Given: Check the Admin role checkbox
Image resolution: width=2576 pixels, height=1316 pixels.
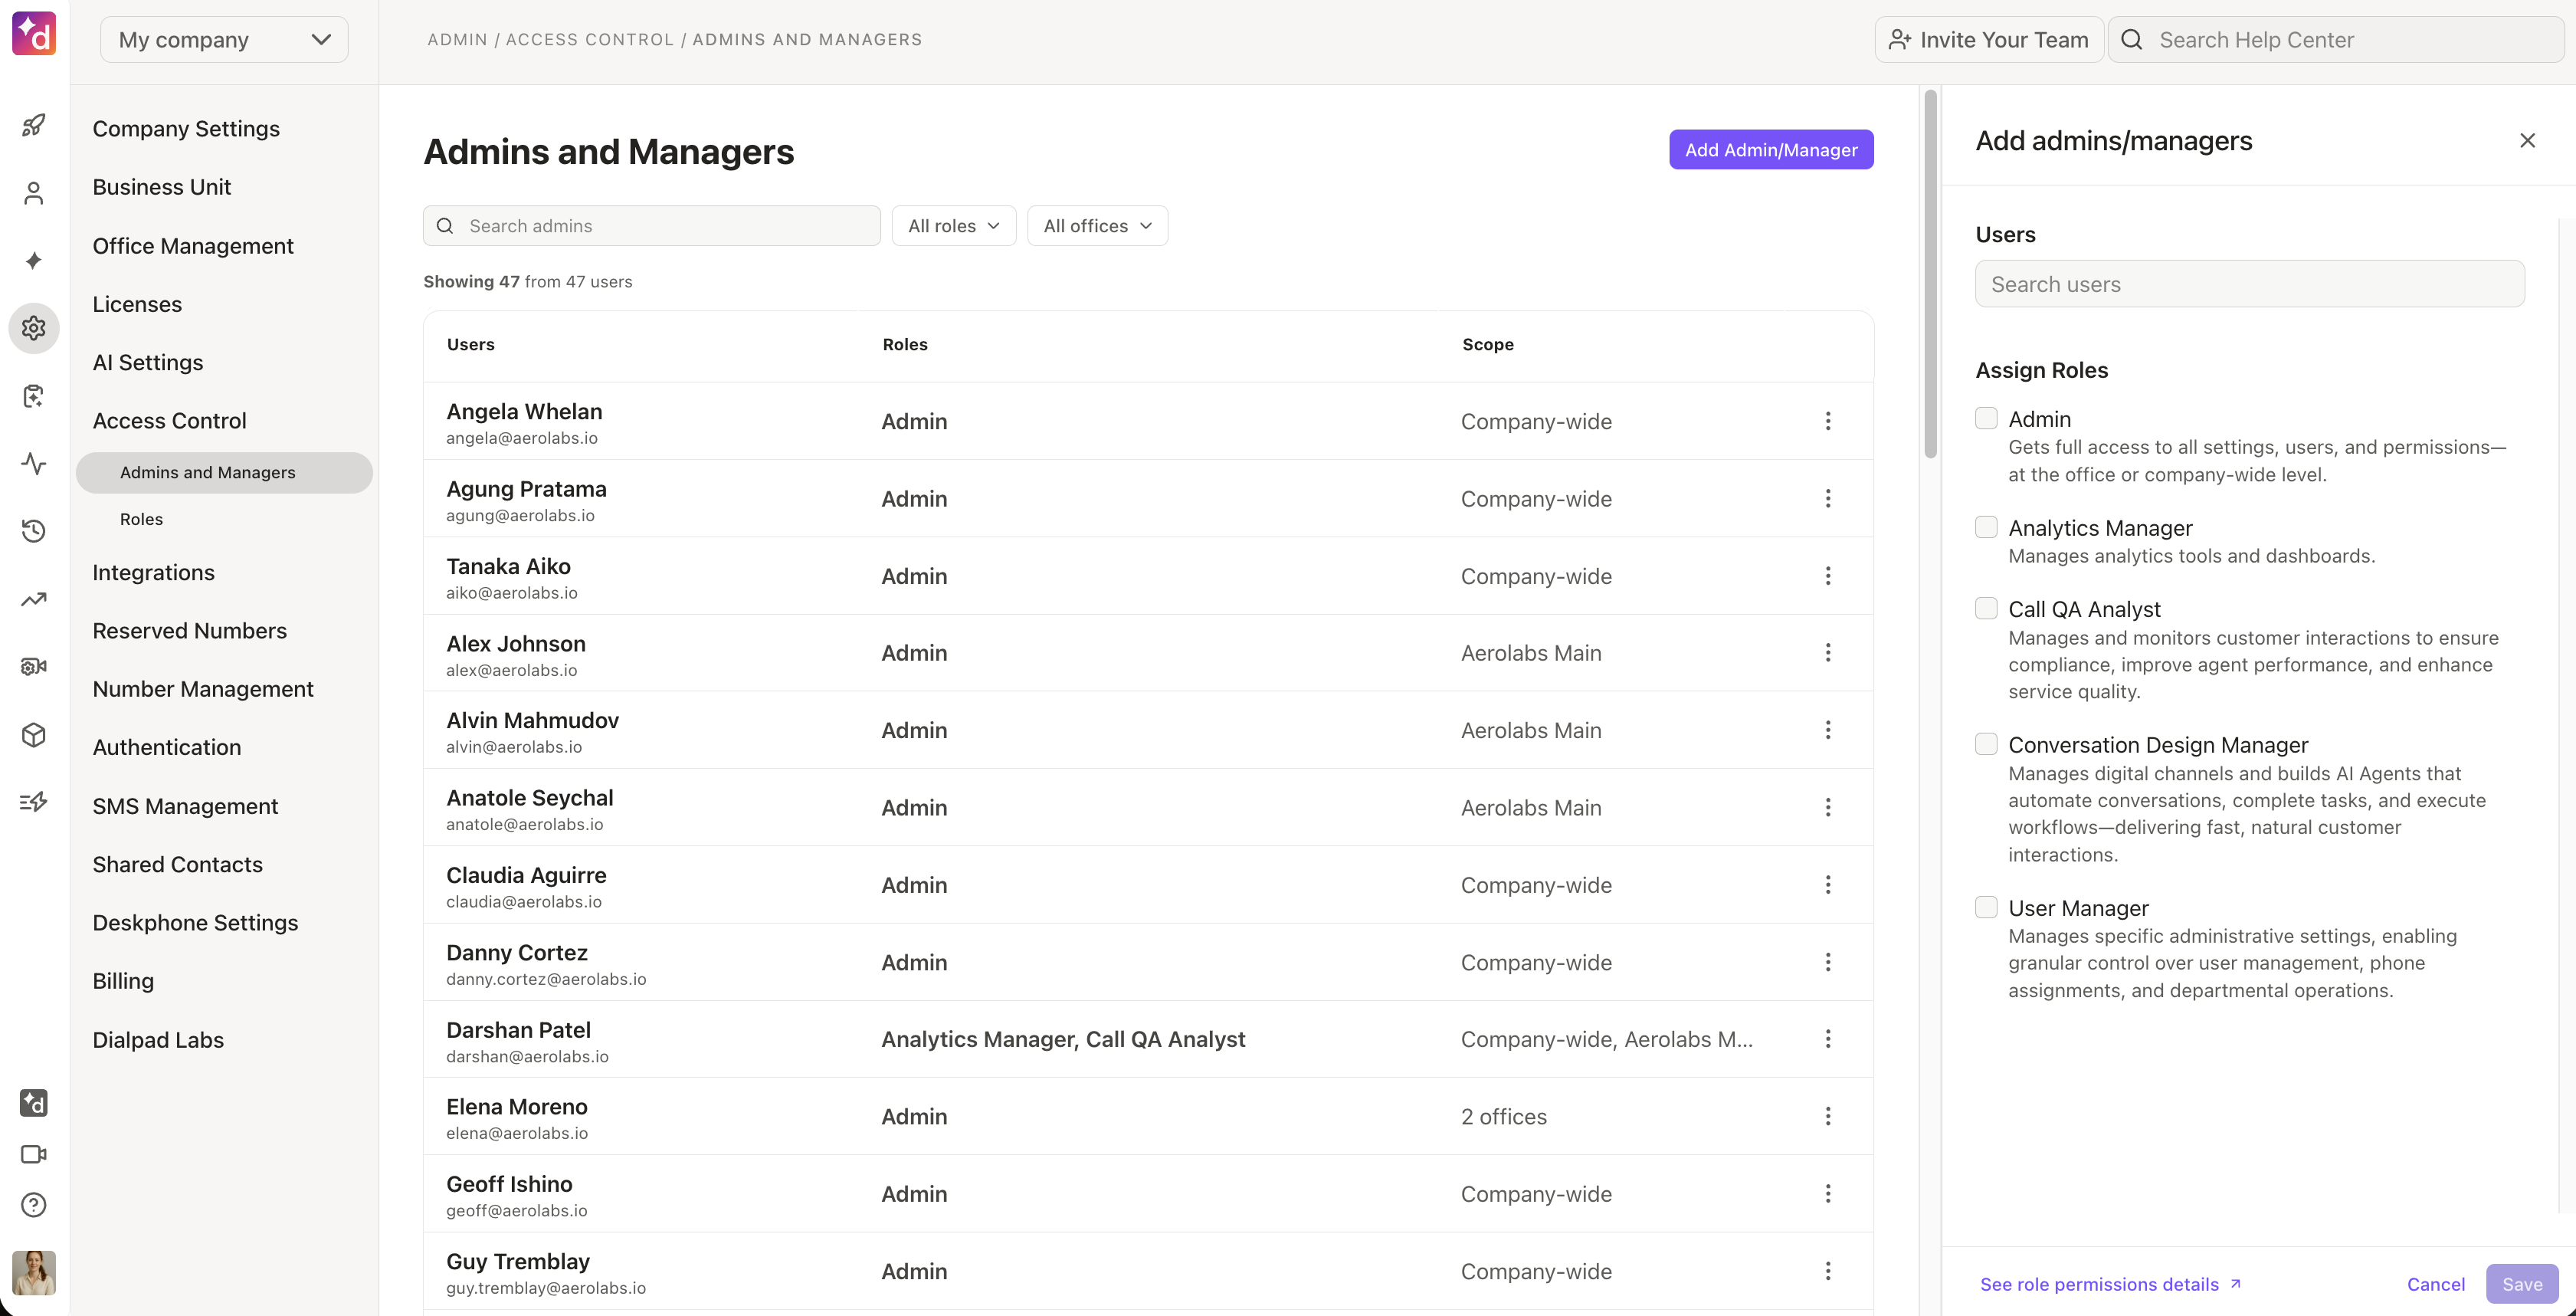Looking at the screenshot, I should pyautogui.click(x=1986, y=418).
